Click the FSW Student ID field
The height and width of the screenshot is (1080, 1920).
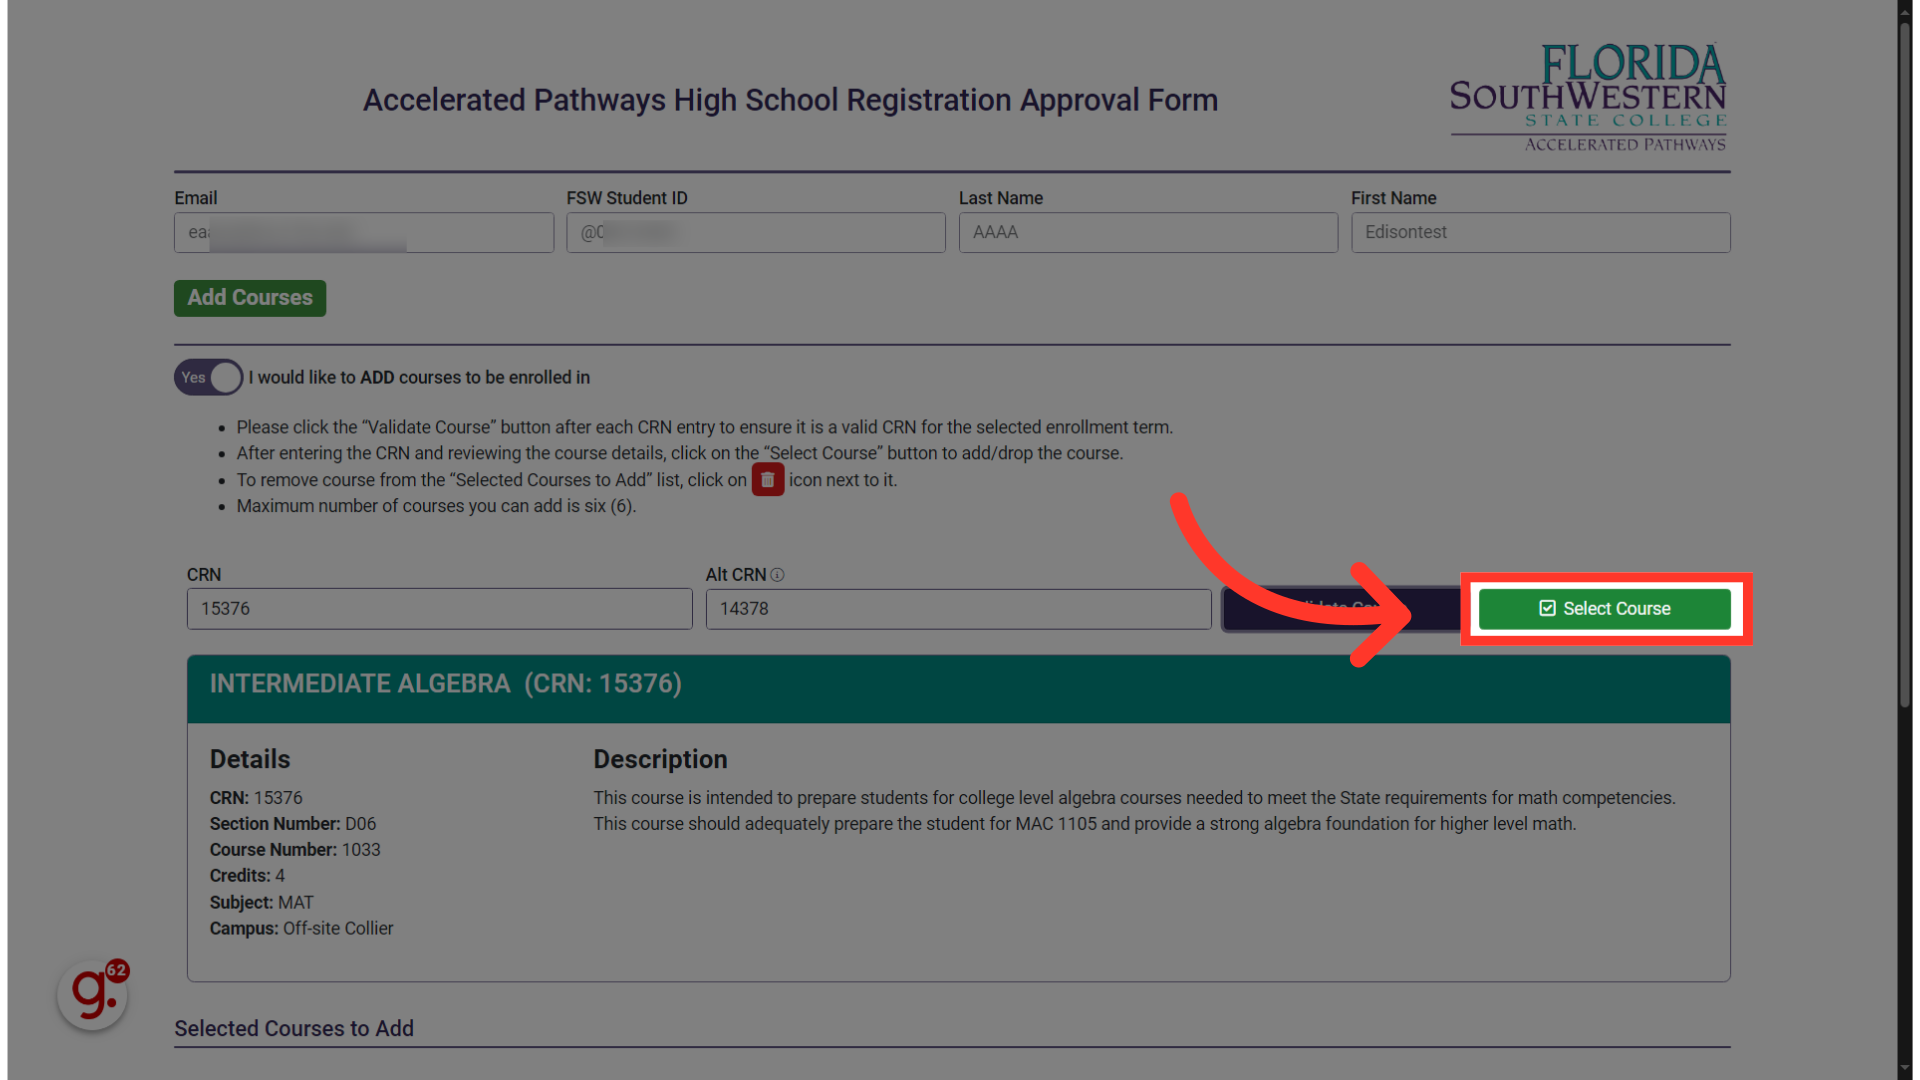[756, 232]
